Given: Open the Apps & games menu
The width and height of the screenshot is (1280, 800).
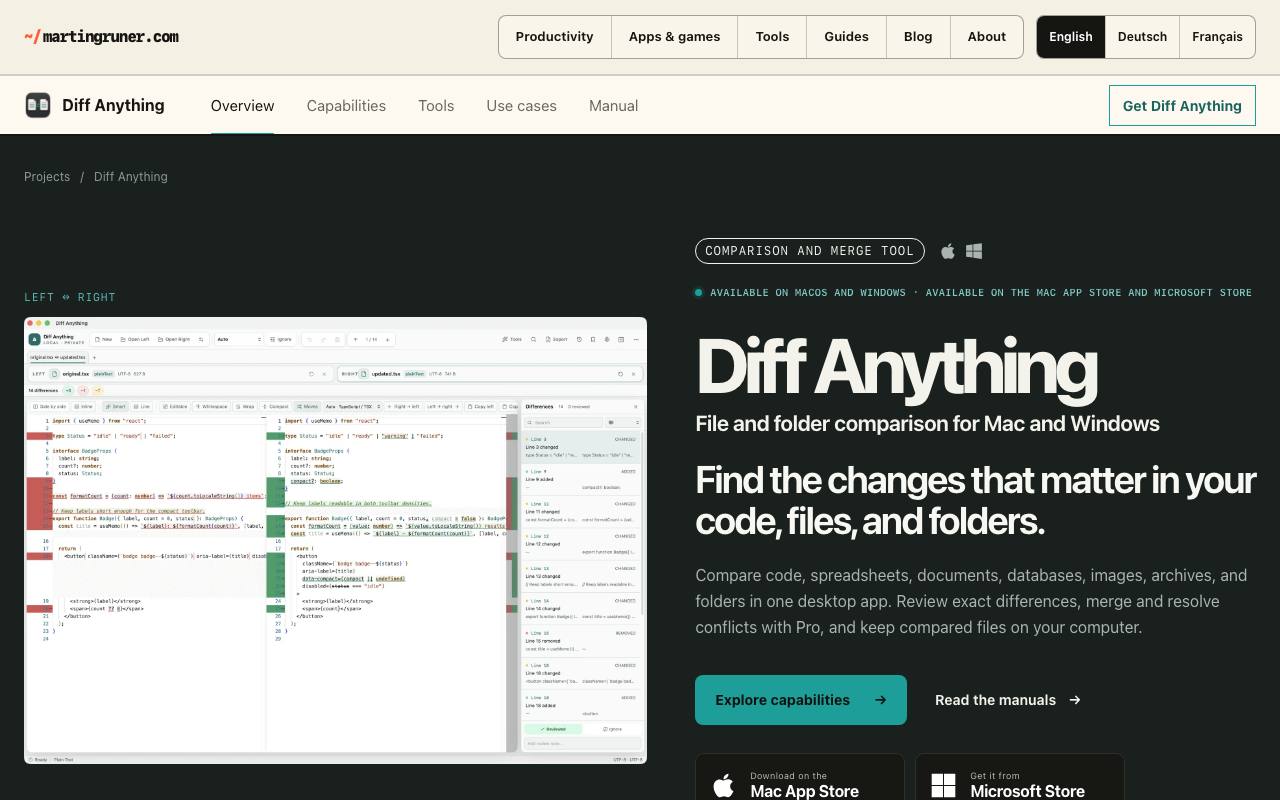Looking at the screenshot, I should [x=674, y=37].
